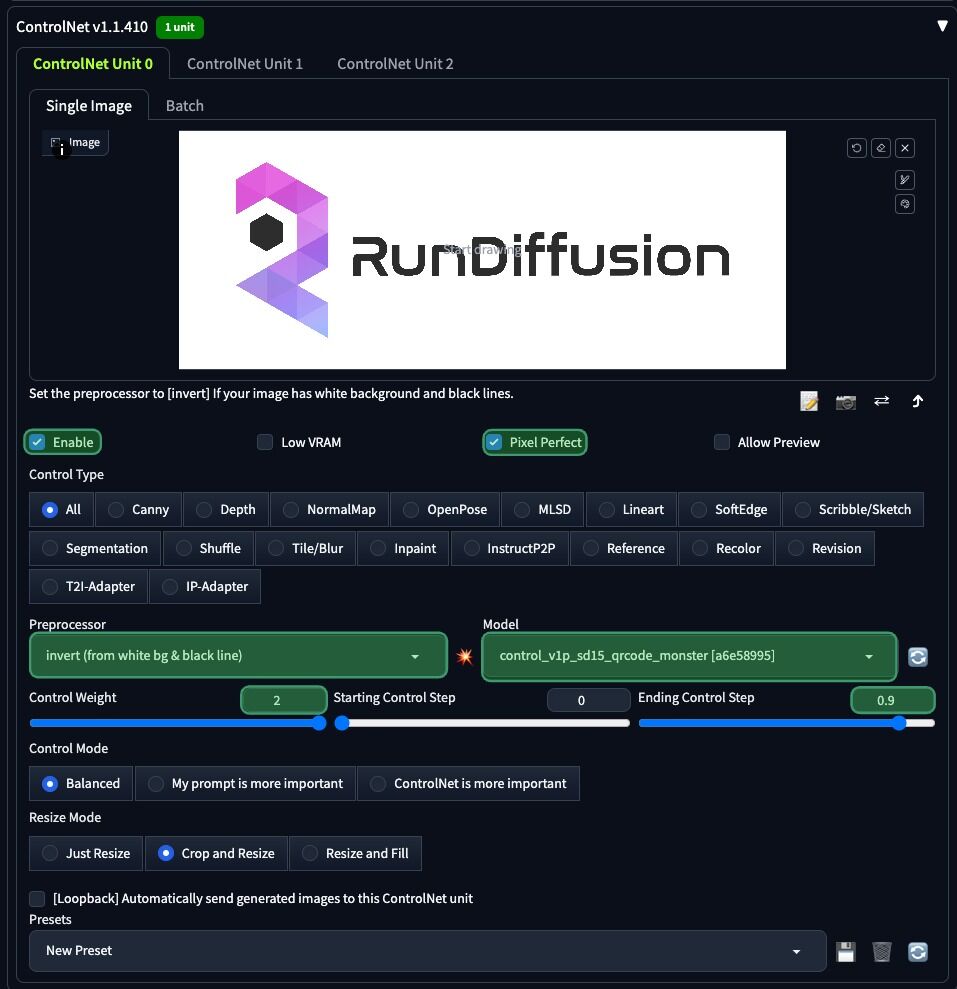Choose the MLSD control type

coord(543,510)
